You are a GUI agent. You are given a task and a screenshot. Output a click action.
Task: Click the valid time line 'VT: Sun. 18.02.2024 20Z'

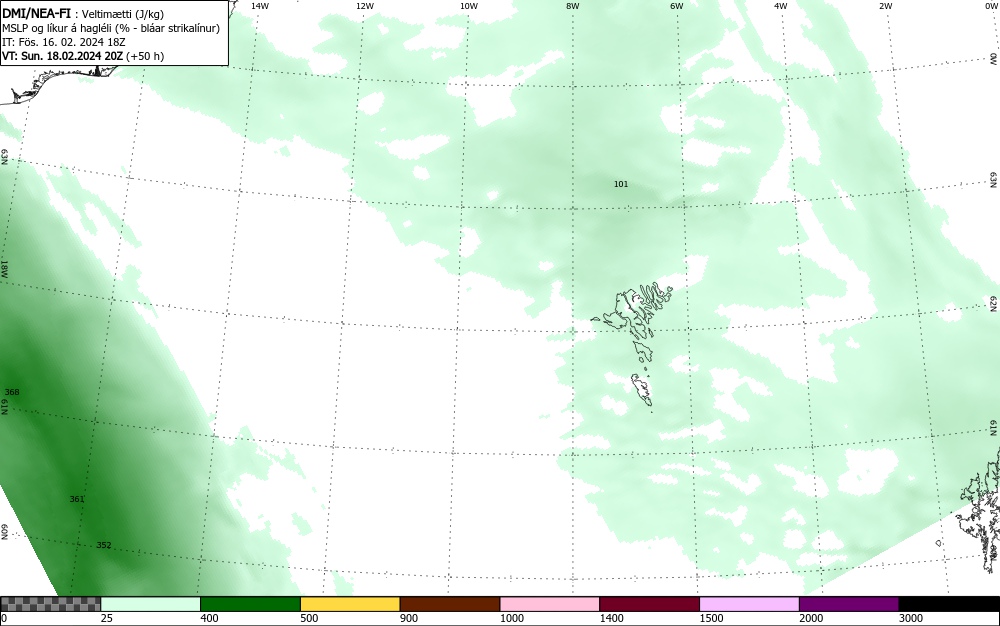(x=61, y=56)
